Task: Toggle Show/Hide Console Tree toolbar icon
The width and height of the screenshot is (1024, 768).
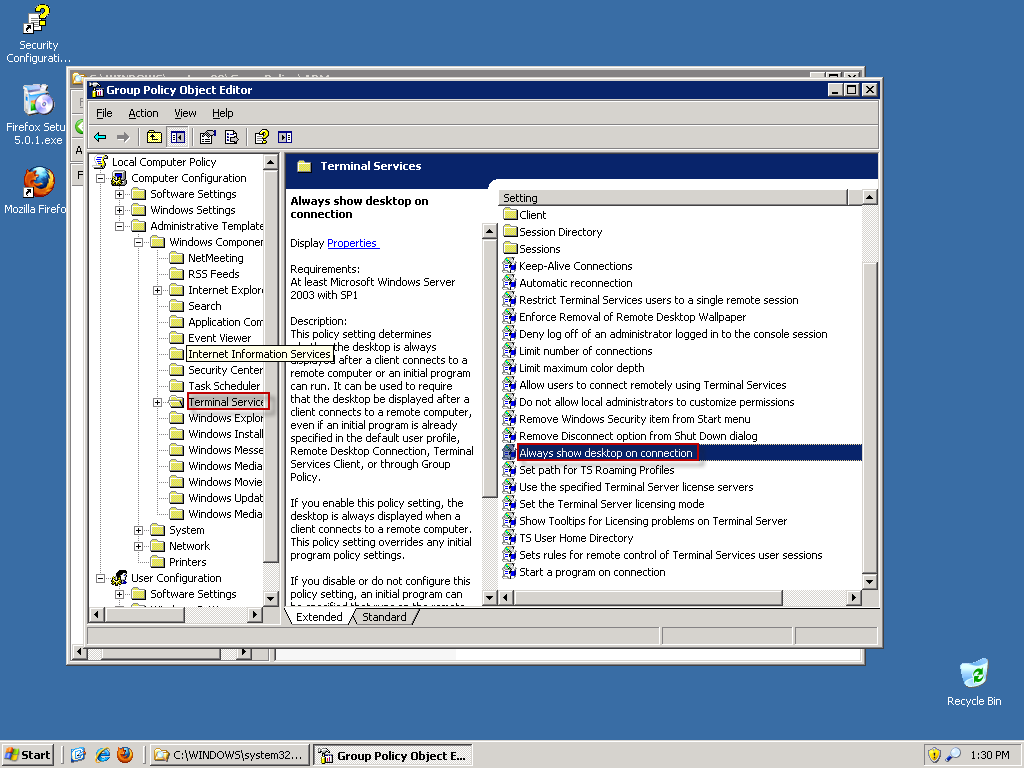Action: pyautogui.click(x=178, y=137)
